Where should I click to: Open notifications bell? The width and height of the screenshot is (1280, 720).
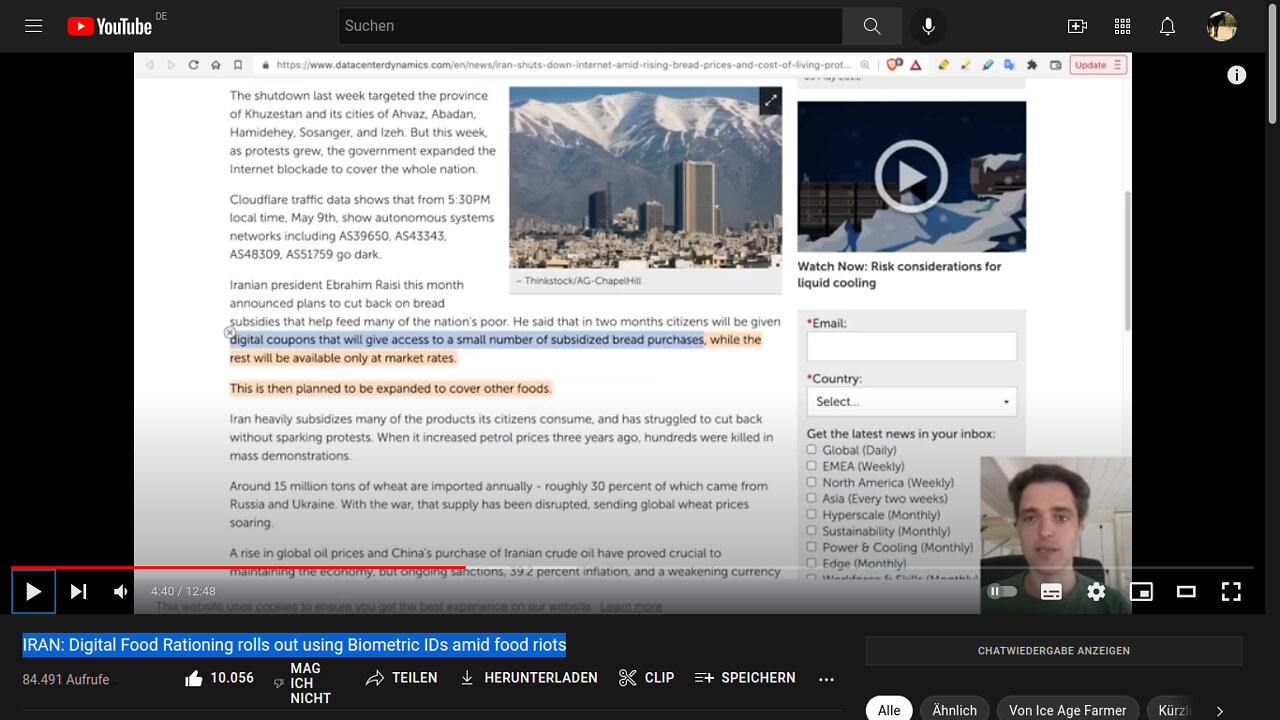click(1167, 26)
